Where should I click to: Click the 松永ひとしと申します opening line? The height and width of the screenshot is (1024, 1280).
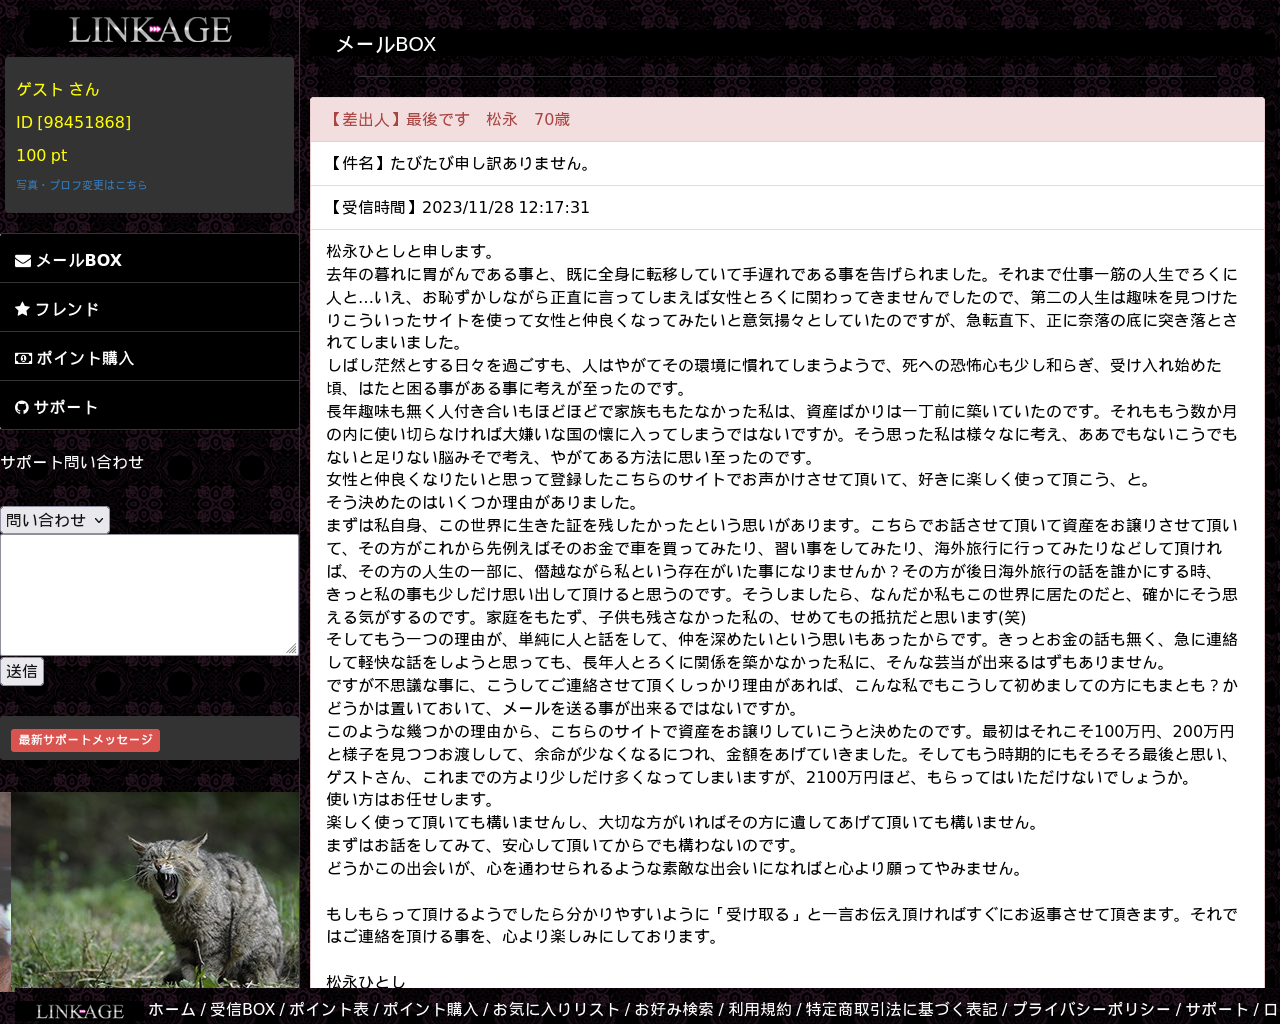point(411,251)
